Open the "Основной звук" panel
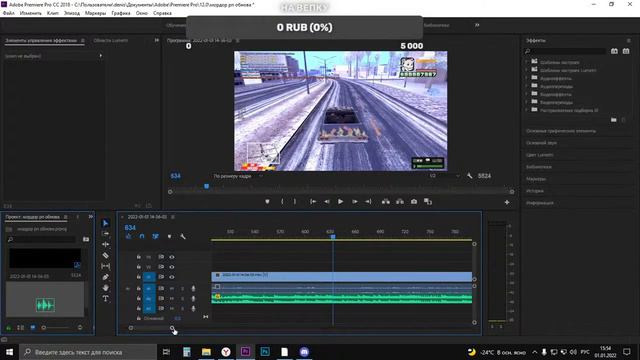640x360 pixels. point(541,143)
